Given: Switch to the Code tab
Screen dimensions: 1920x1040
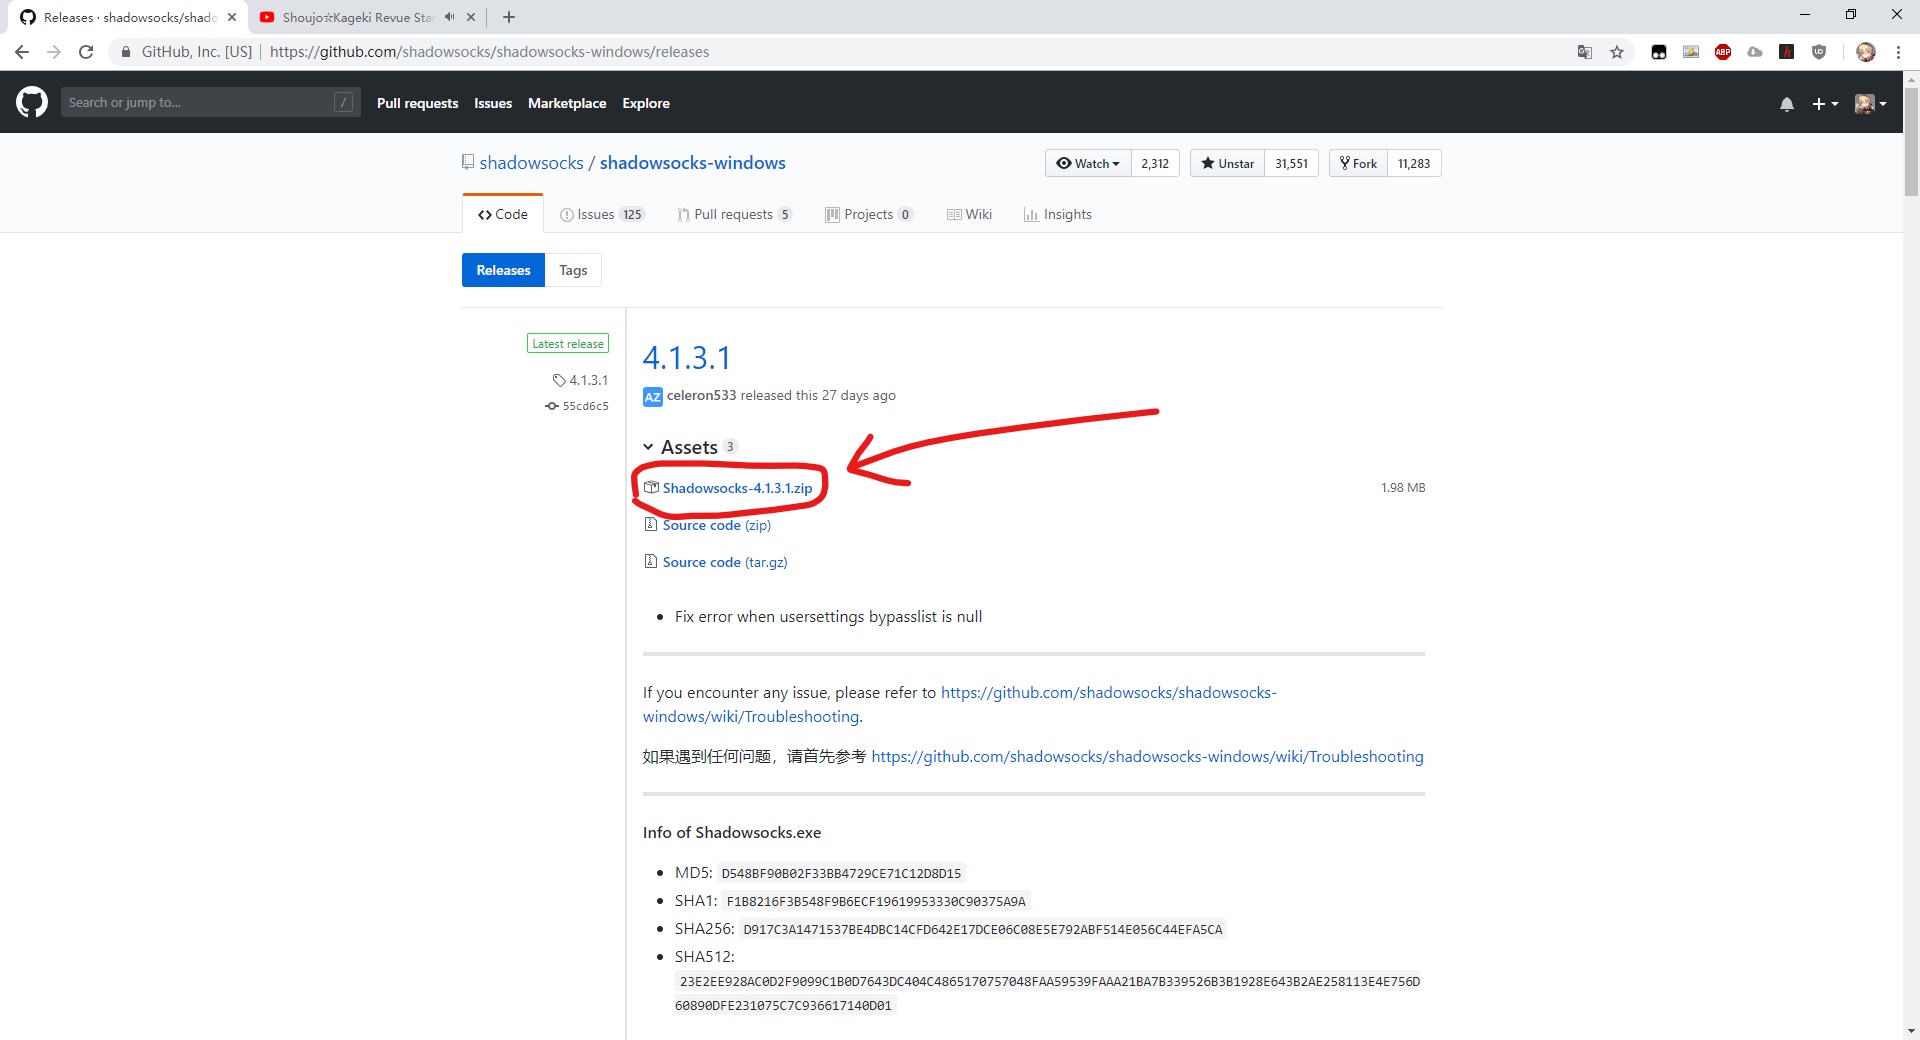Looking at the screenshot, I should 502,214.
